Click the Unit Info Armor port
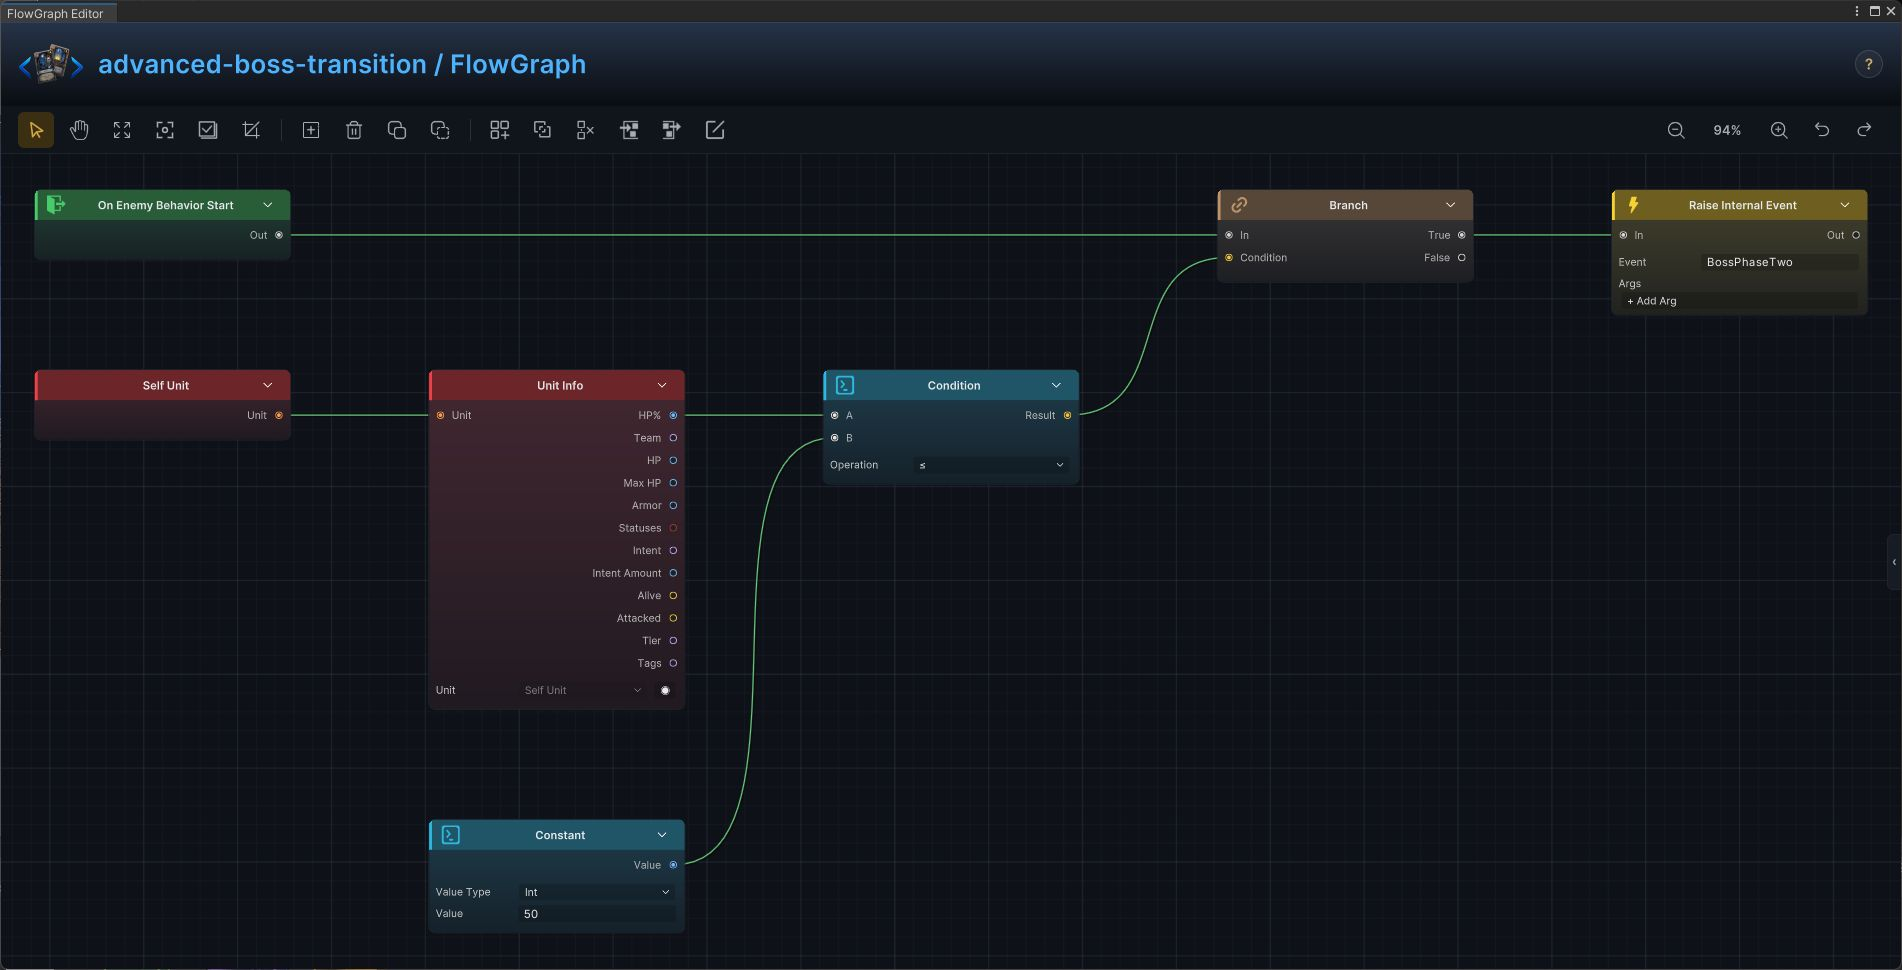The height and width of the screenshot is (970, 1902). 673,505
